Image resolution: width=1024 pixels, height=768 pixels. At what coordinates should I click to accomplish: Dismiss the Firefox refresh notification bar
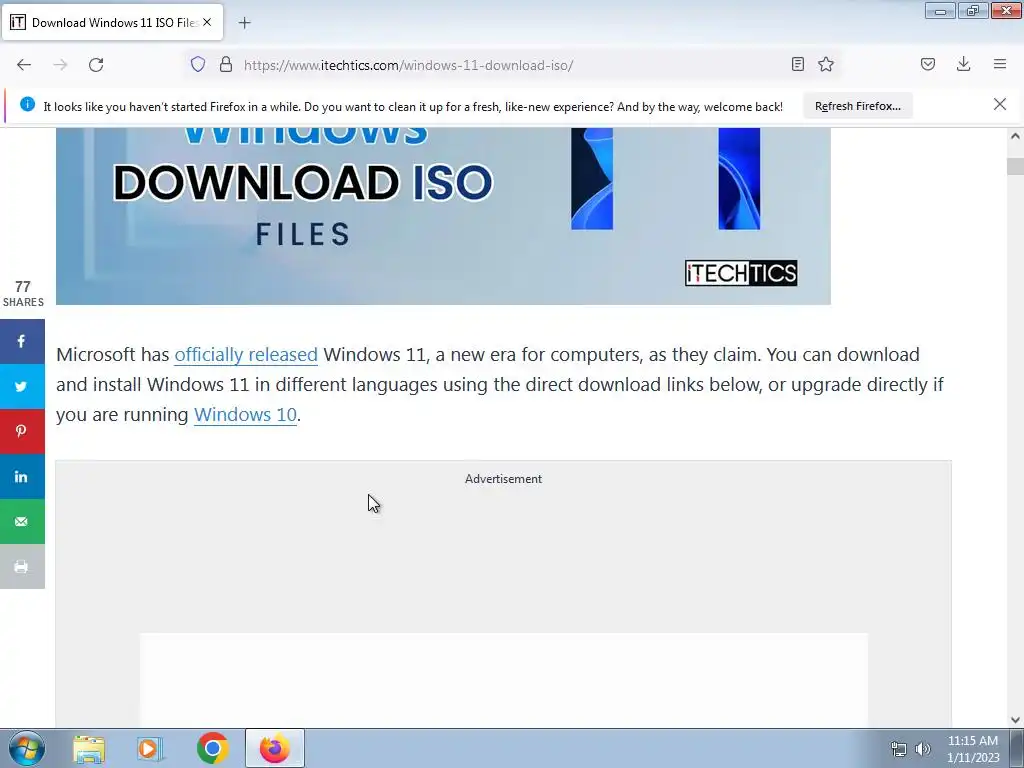click(x=999, y=104)
